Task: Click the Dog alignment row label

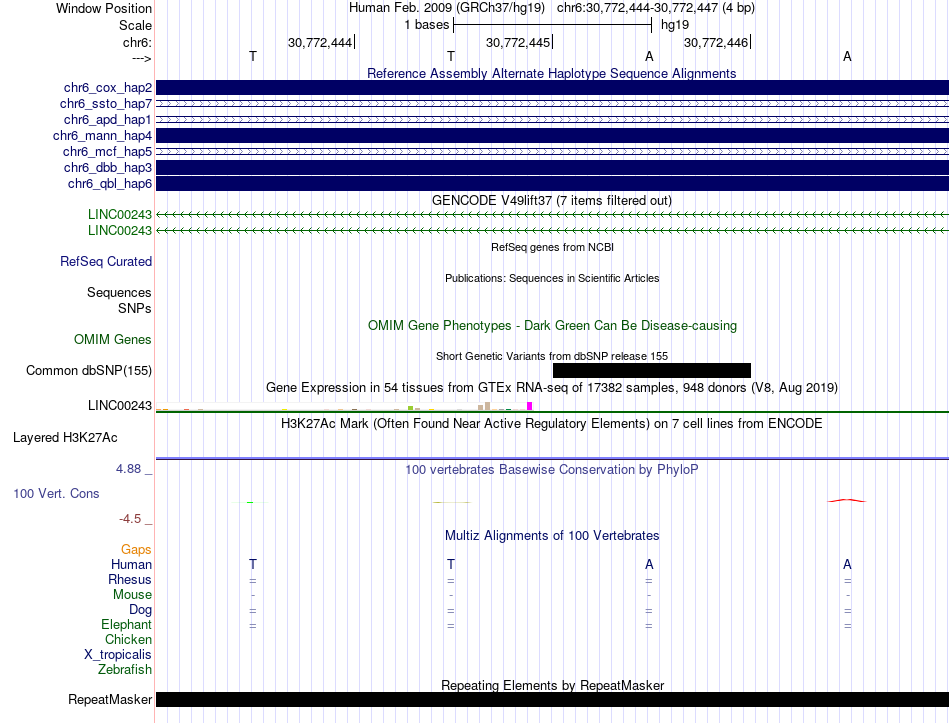Action: [140, 610]
